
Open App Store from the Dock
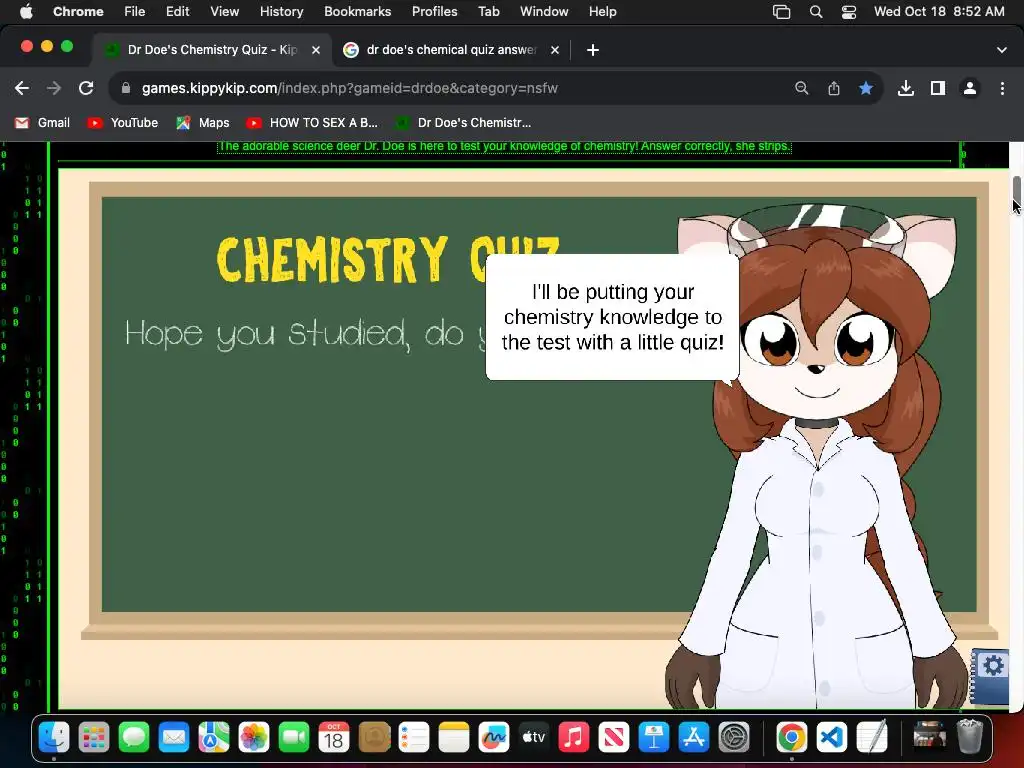694,738
